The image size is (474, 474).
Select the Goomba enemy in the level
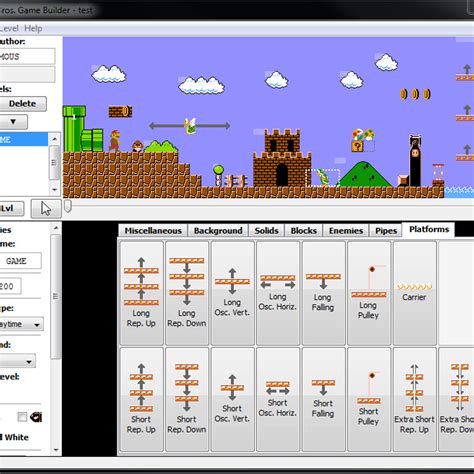point(137,146)
